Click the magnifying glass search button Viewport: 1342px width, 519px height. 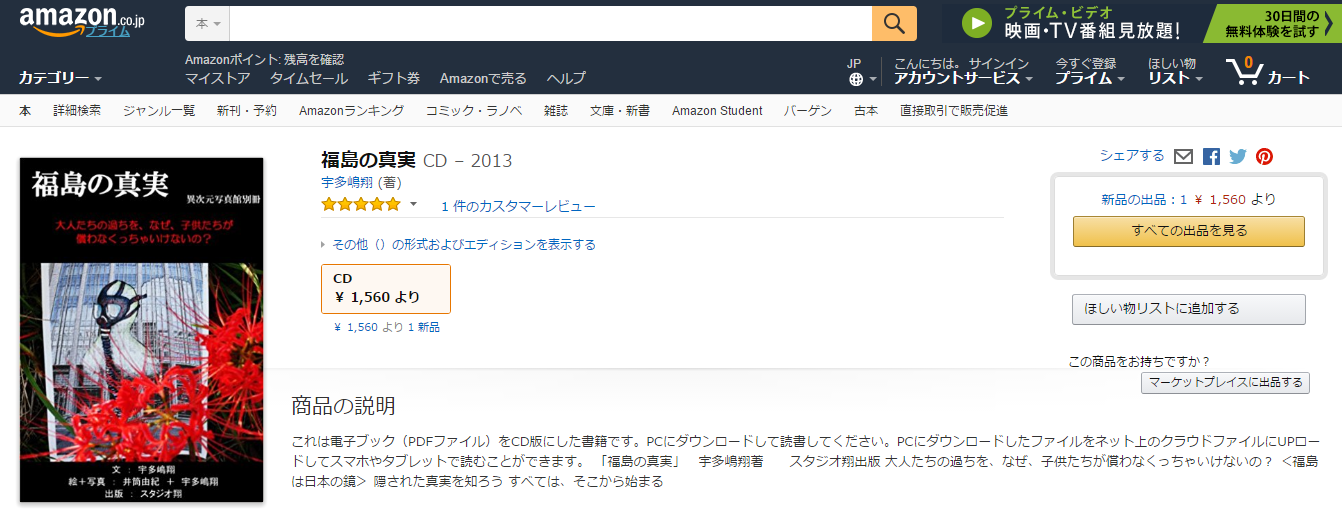click(894, 23)
